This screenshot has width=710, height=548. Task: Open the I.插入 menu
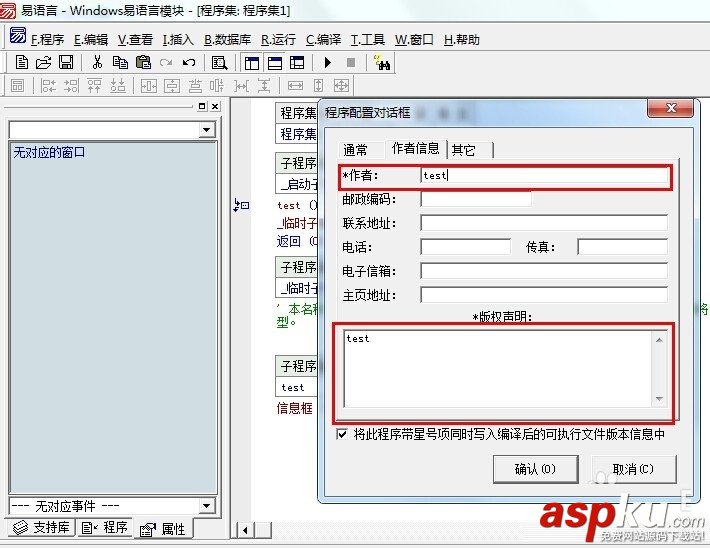[178, 40]
